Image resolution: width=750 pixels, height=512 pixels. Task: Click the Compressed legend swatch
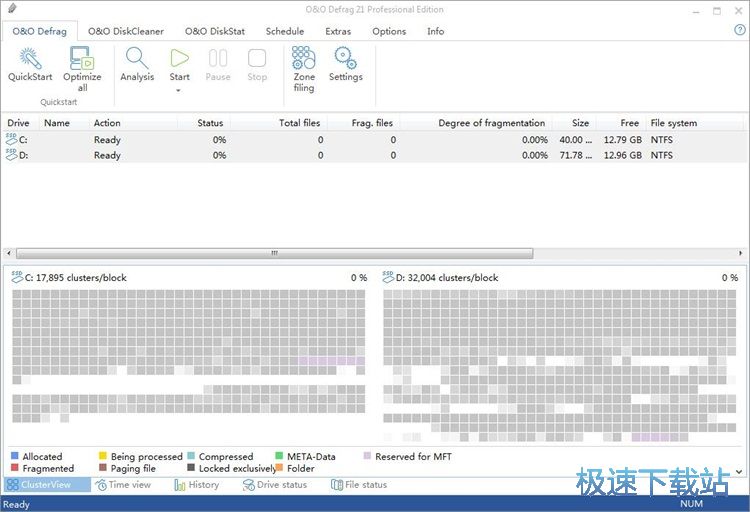pos(191,456)
